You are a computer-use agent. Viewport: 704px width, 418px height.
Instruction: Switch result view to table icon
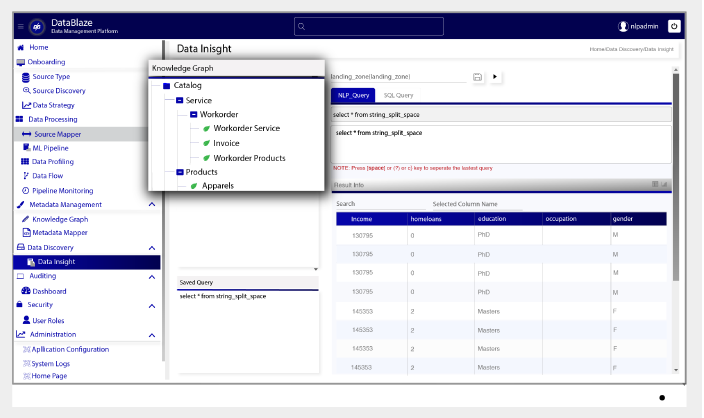pyautogui.click(x=655, y=184)
